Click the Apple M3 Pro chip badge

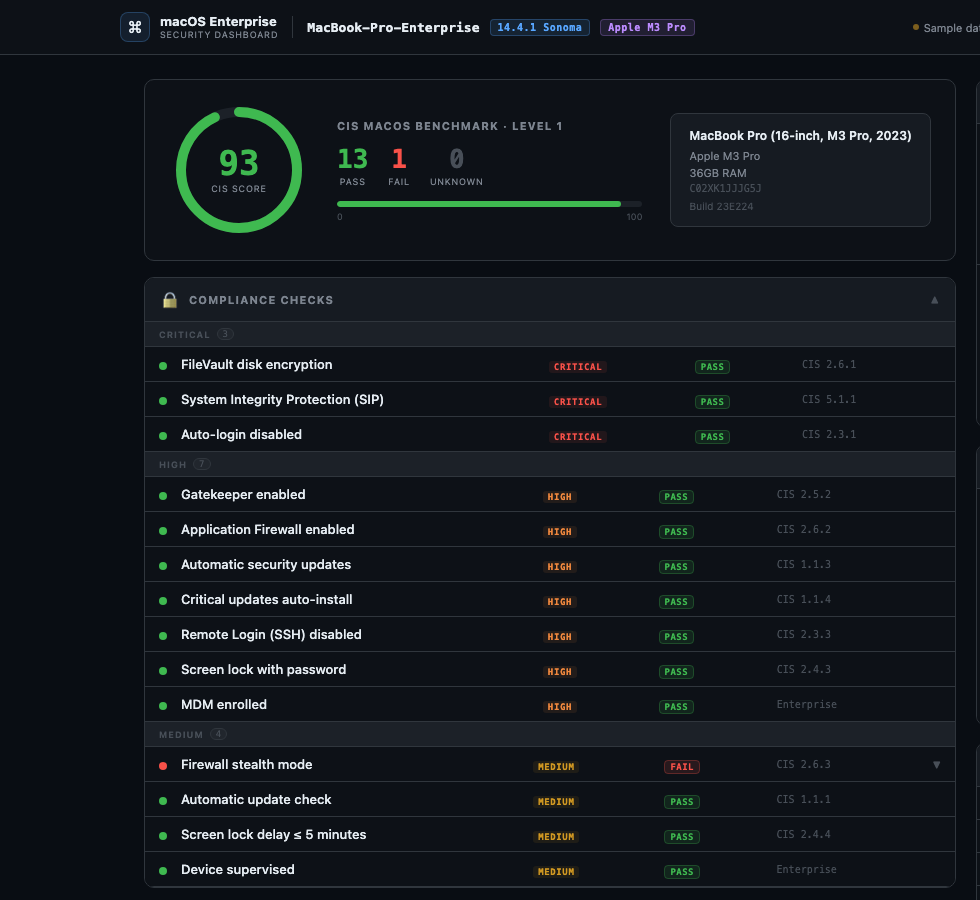coord(647,28)
